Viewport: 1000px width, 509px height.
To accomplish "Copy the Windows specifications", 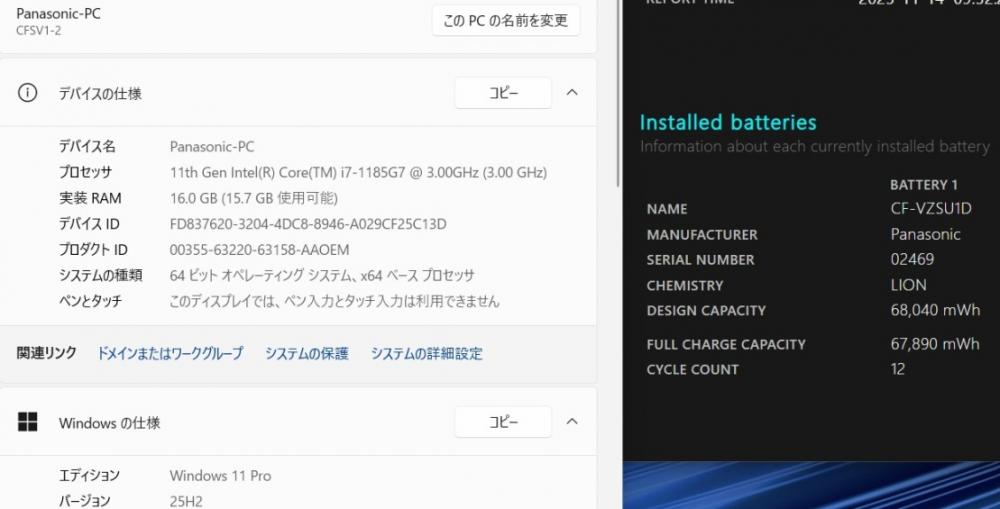I will [503, 422].
